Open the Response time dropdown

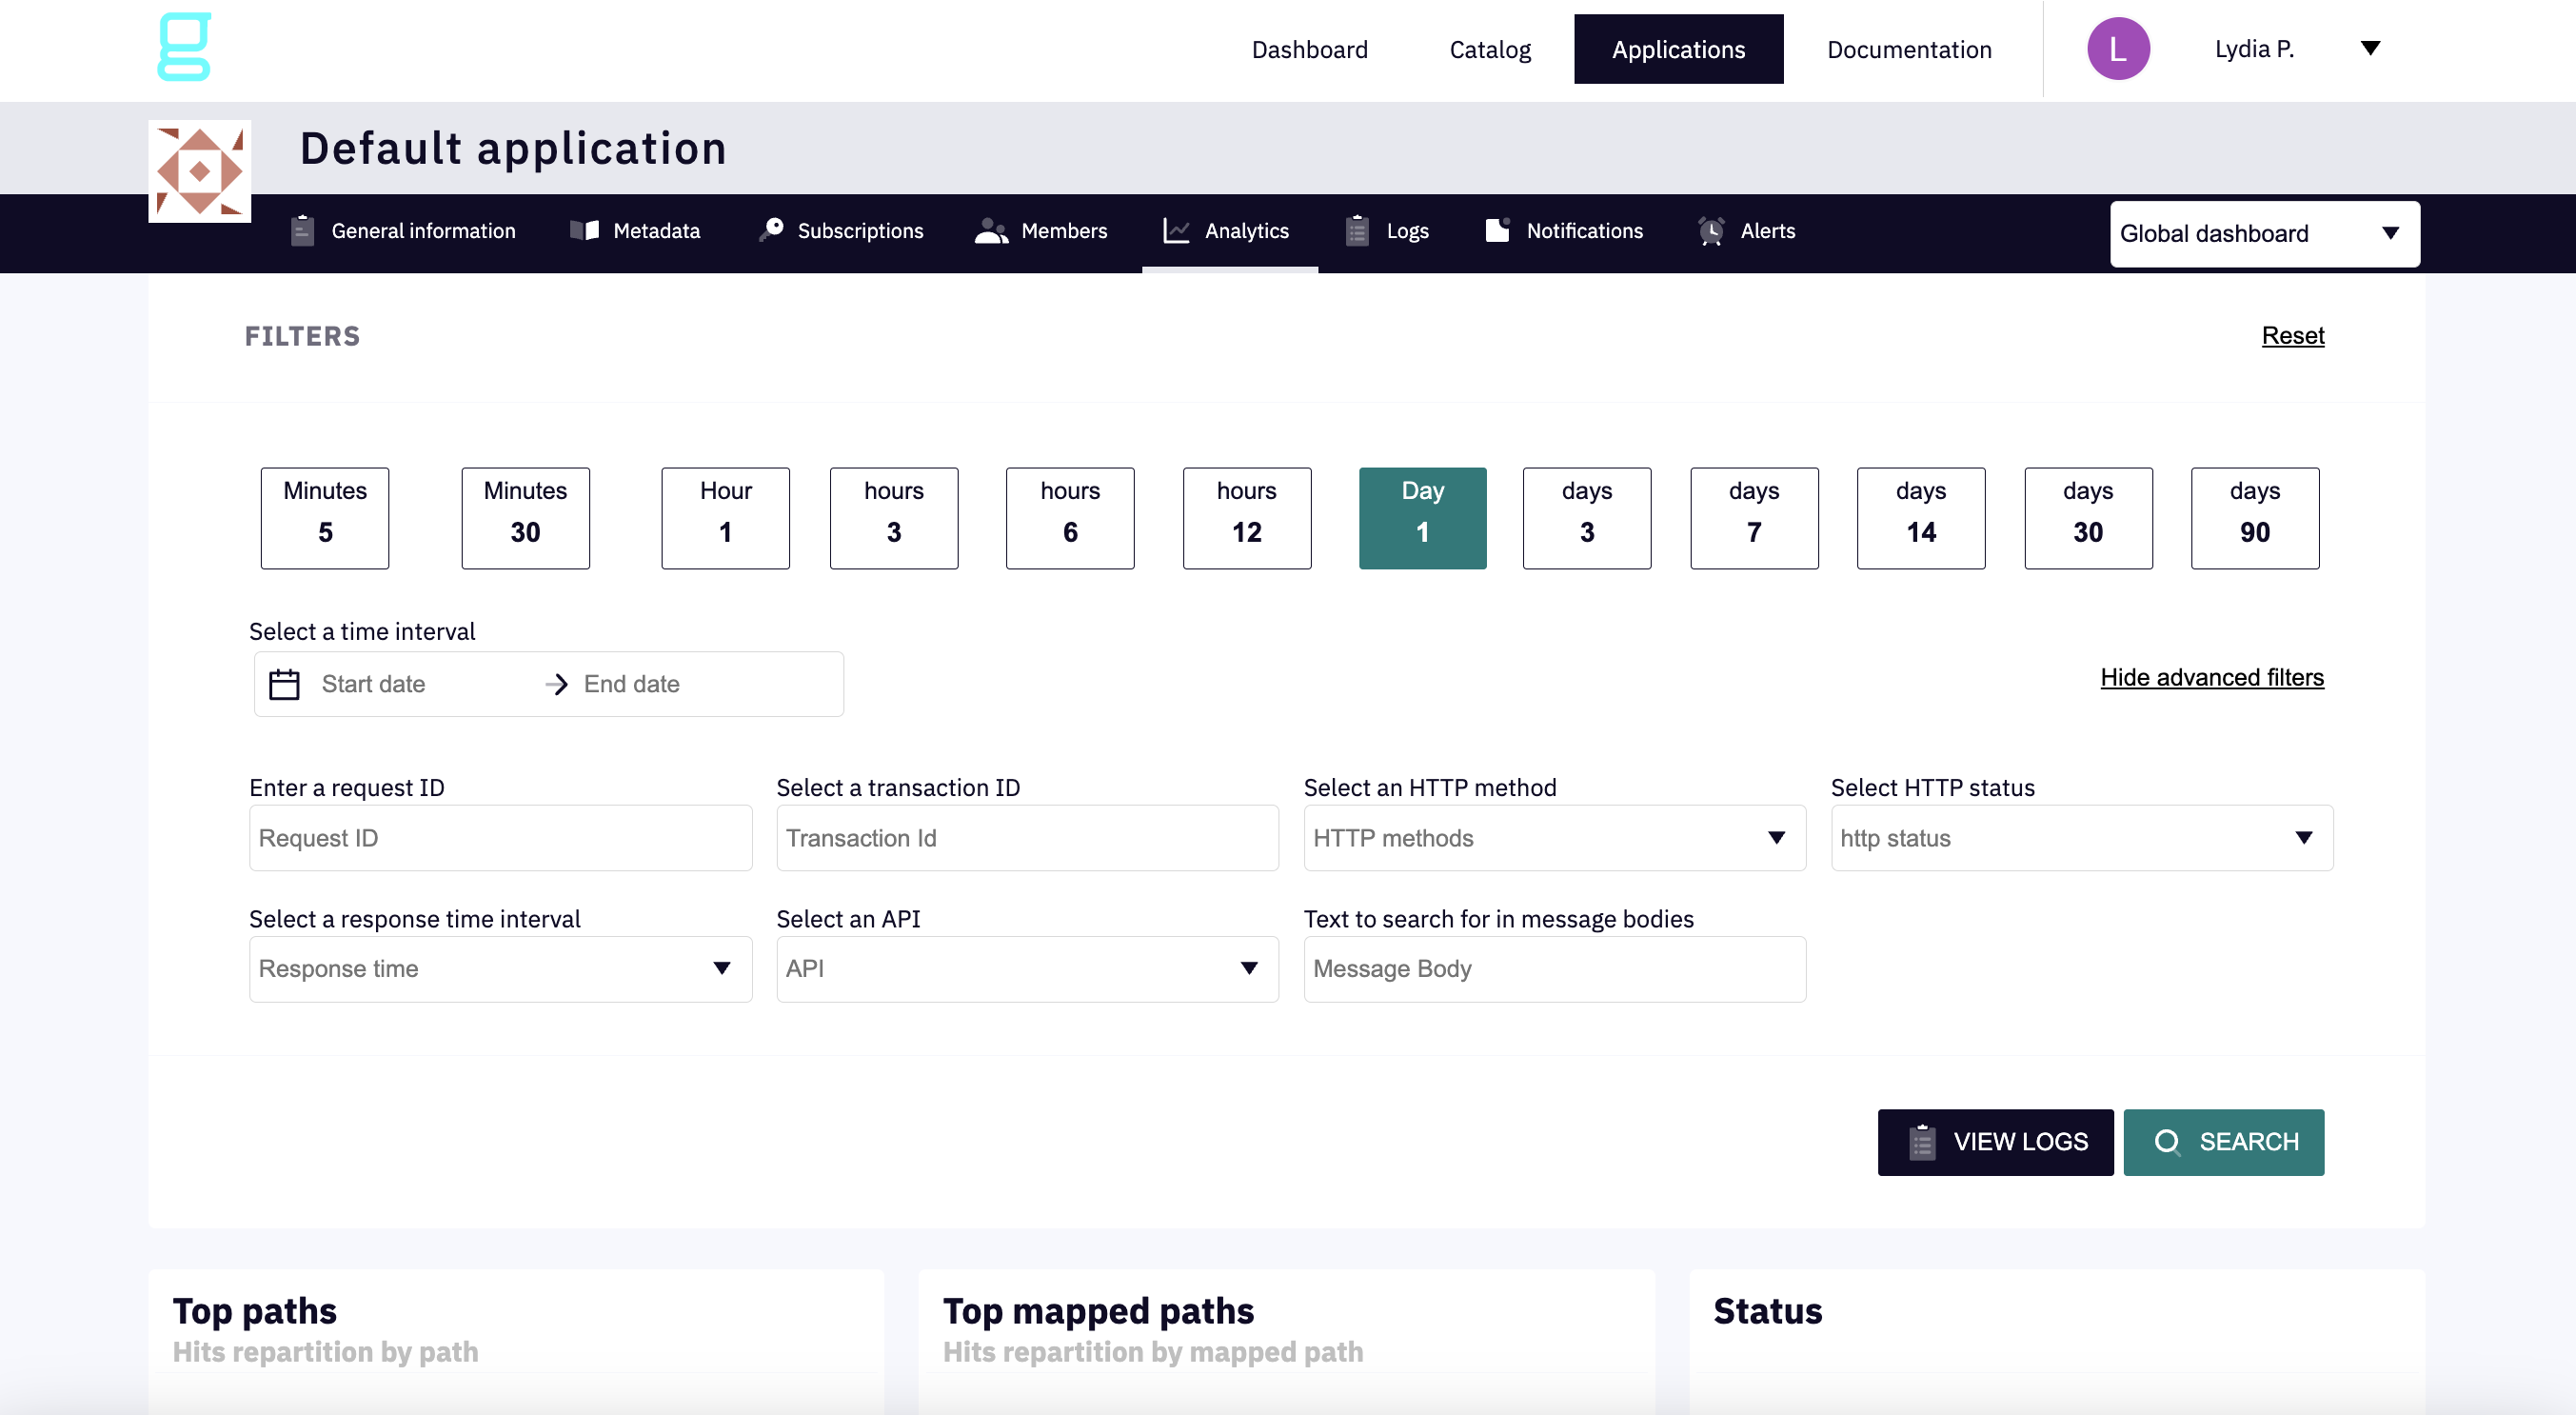coord(500,969)
